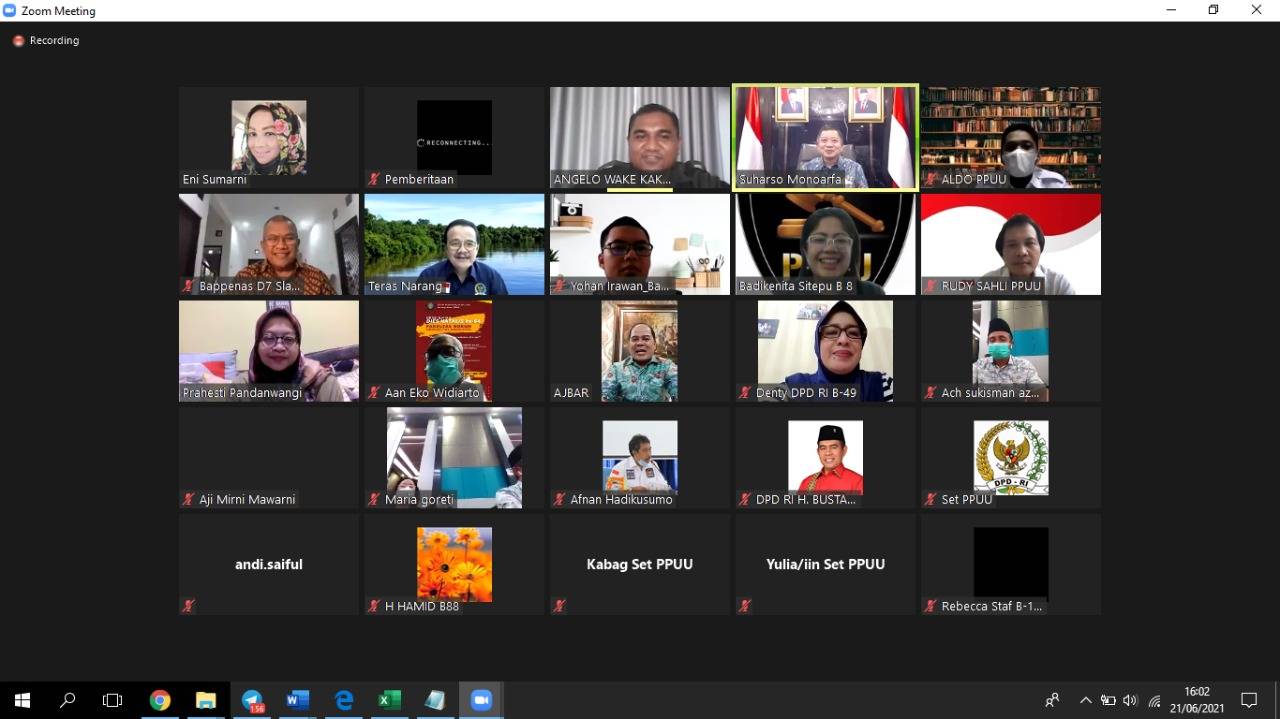Click the taskbar search magnifier icon
This screenshot has height=719, width=1280.
[x=68, y=700]
